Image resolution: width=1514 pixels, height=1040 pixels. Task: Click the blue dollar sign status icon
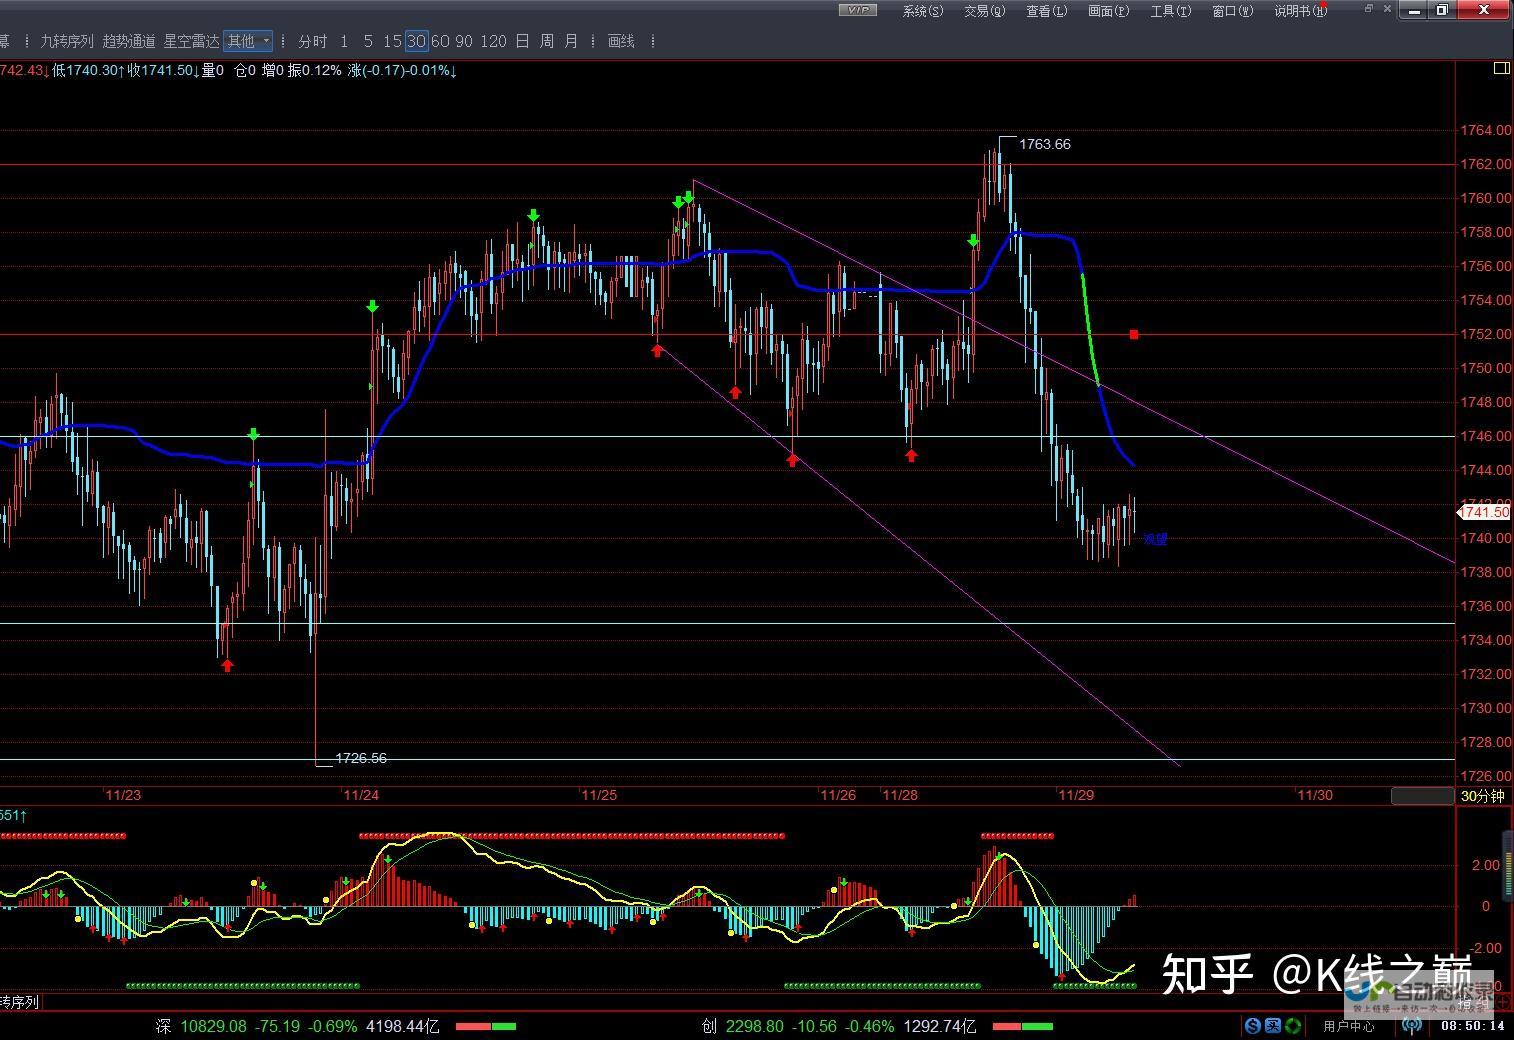(x=1252, y=1025)
